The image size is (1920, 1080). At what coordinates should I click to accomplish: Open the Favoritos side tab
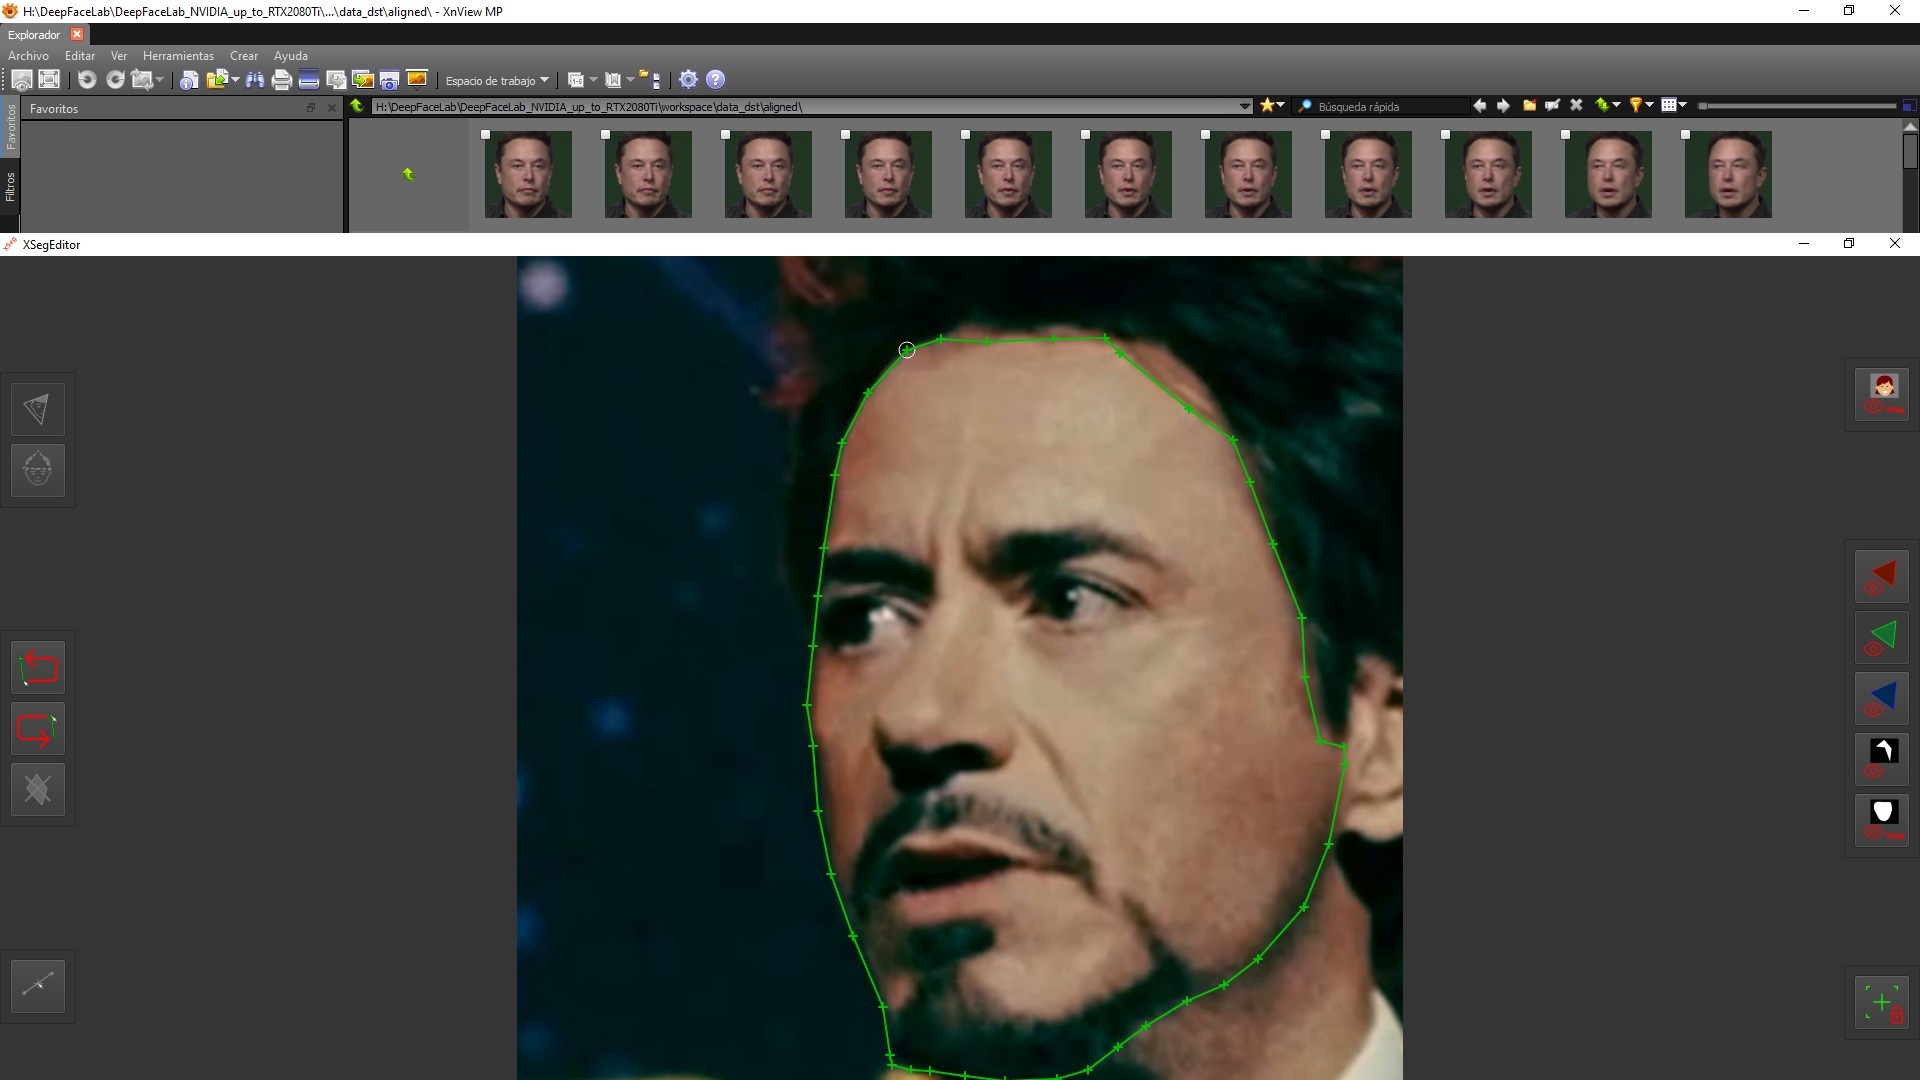tap(10, 127)
